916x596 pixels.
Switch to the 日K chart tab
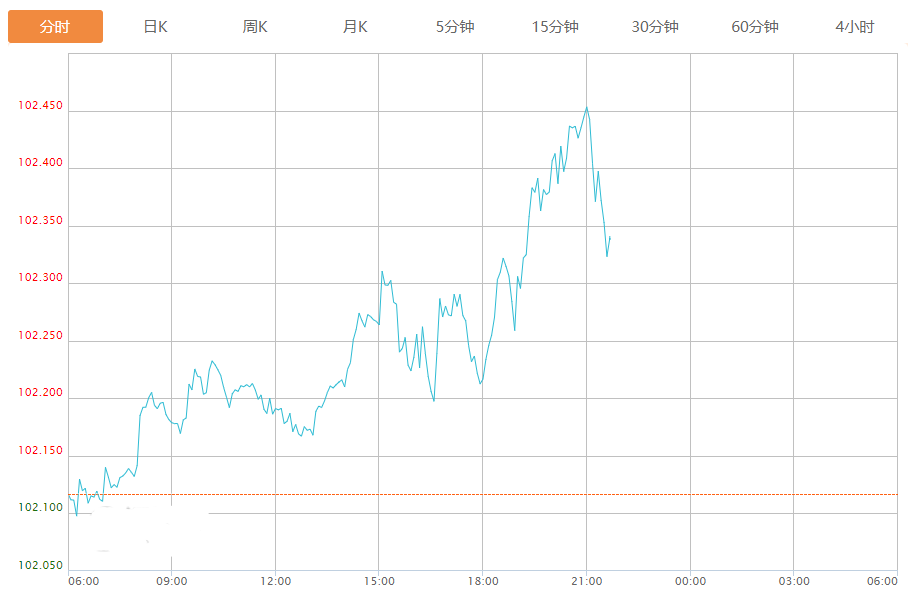[155, 27]
